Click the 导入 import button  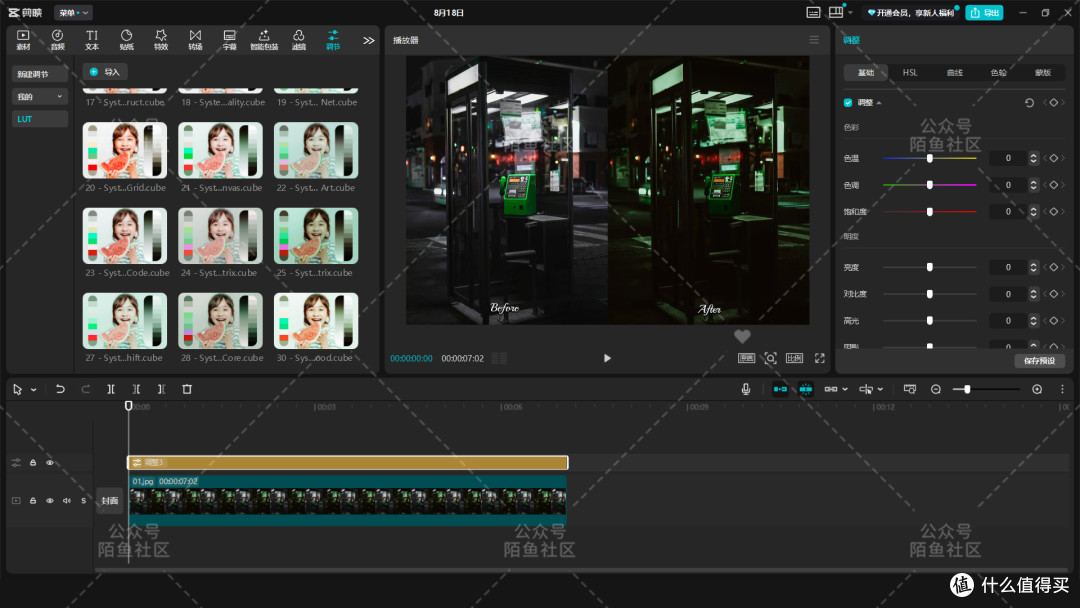(x=105, y=72)
